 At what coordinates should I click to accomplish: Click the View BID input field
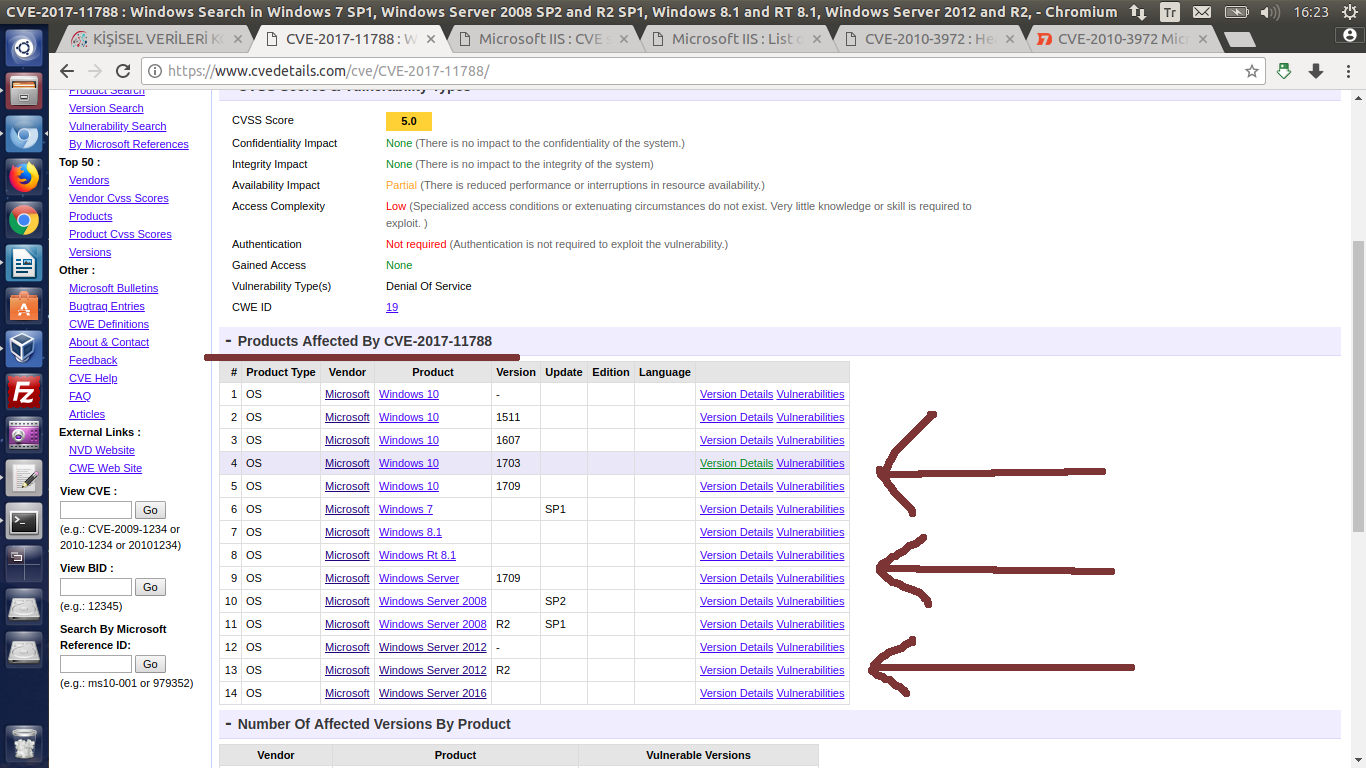(96, 587)
